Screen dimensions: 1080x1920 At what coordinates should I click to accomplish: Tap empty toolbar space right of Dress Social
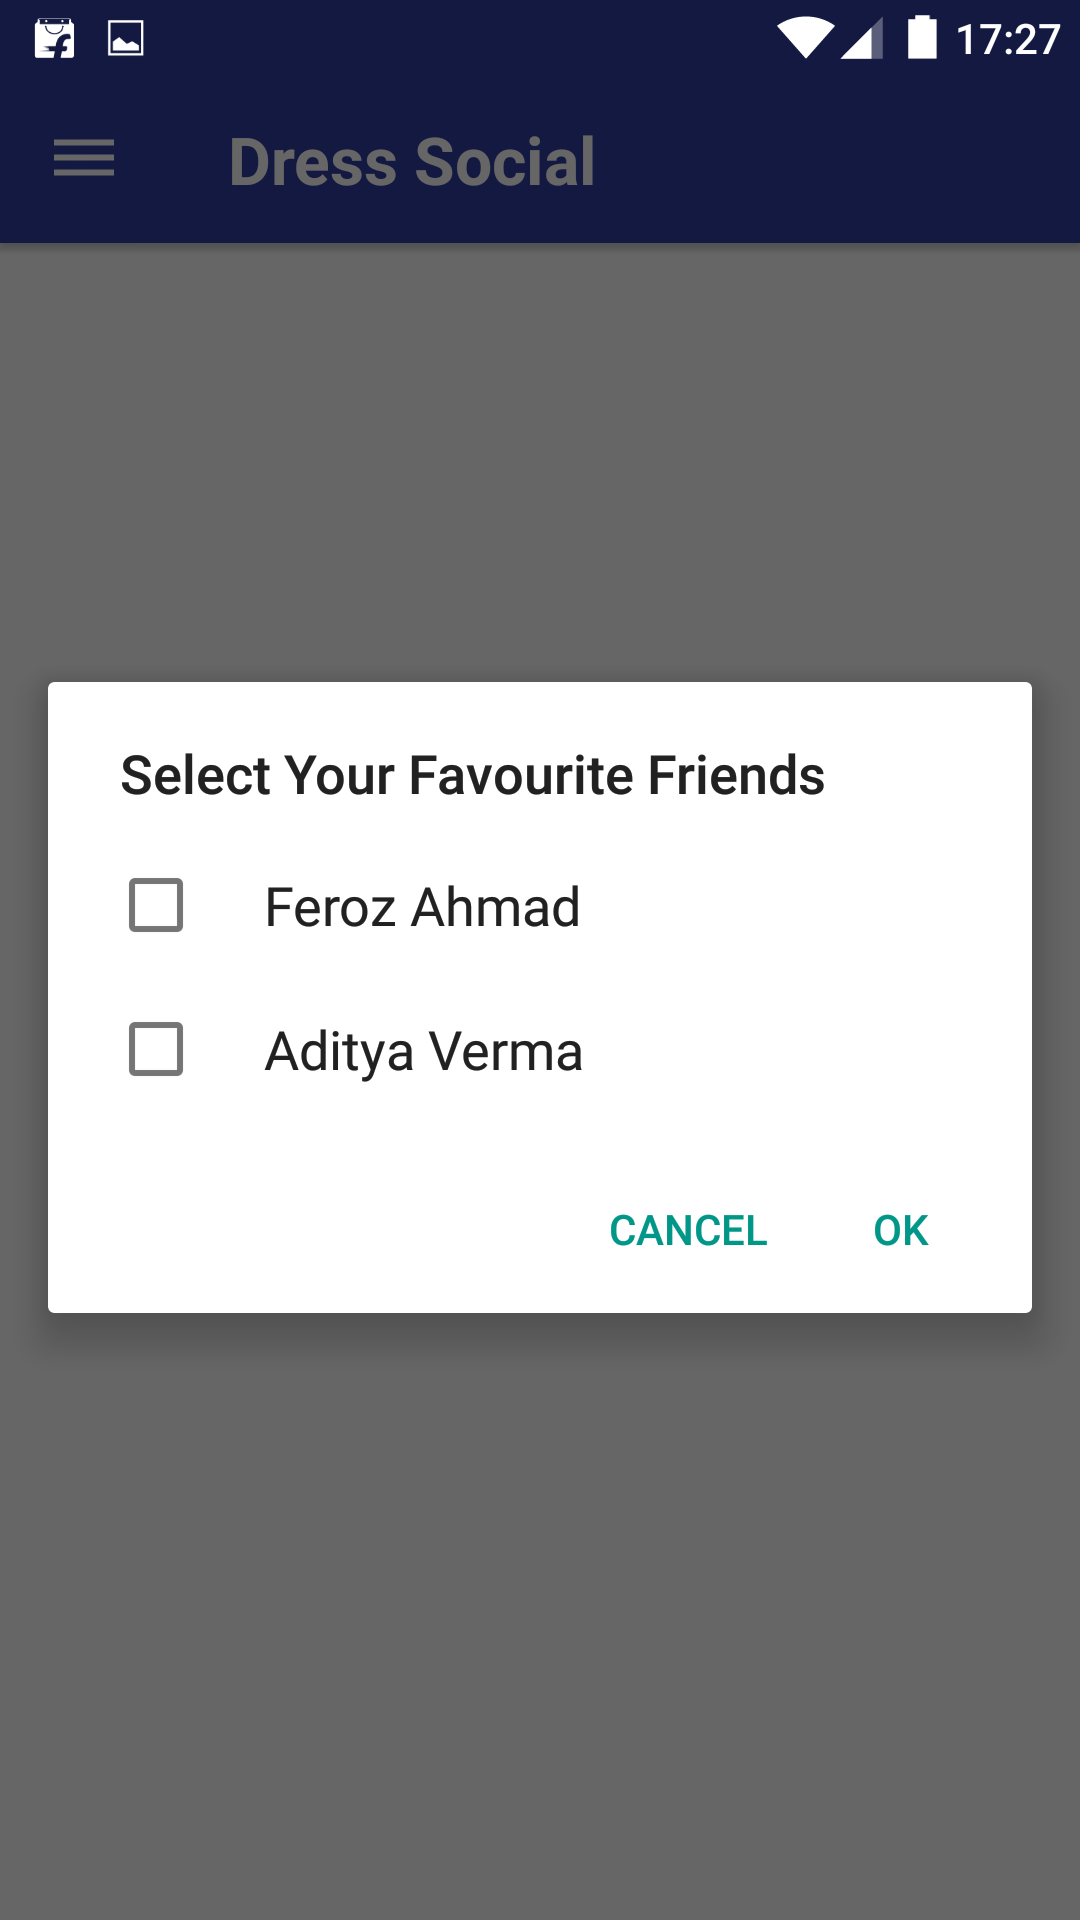coord(840,162)
